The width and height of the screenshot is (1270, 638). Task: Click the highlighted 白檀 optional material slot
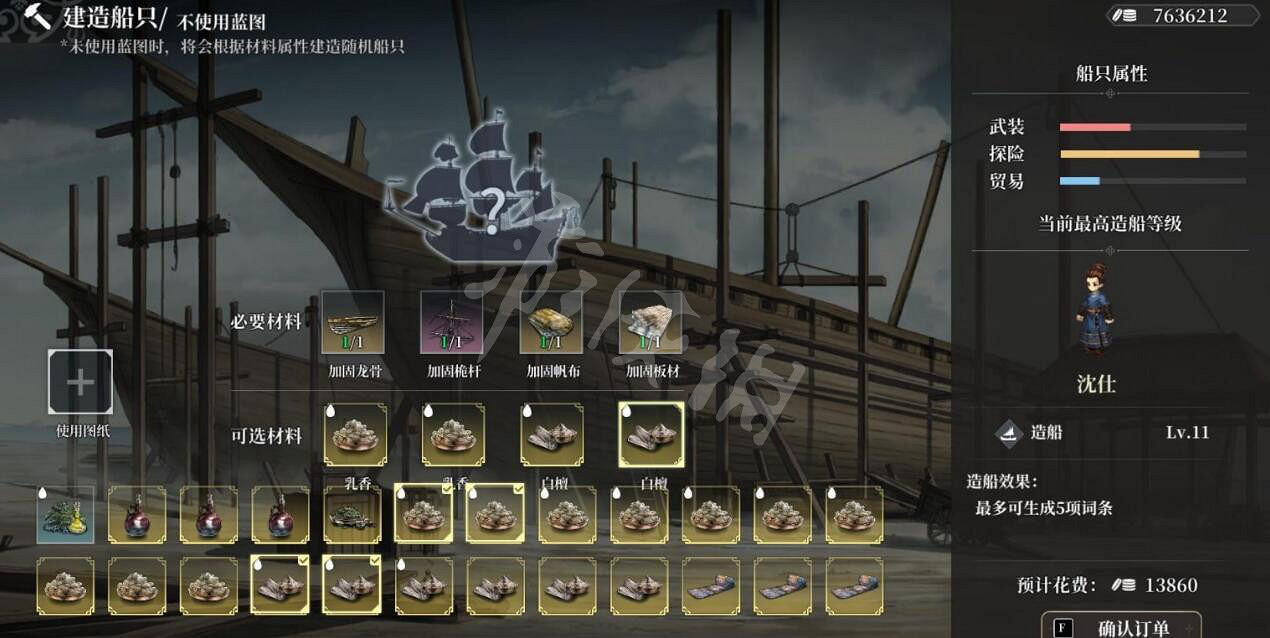pyautogui.click(x=651, y=435)
